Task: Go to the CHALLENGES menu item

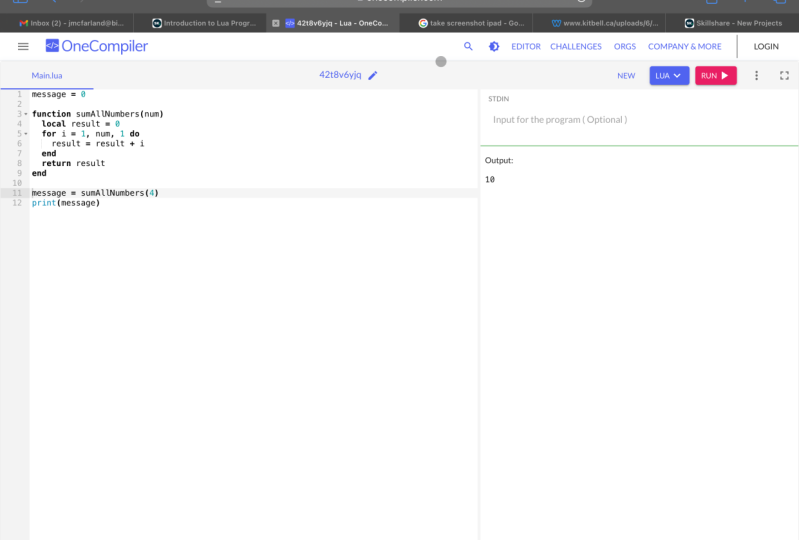Action: click(576, 46)
